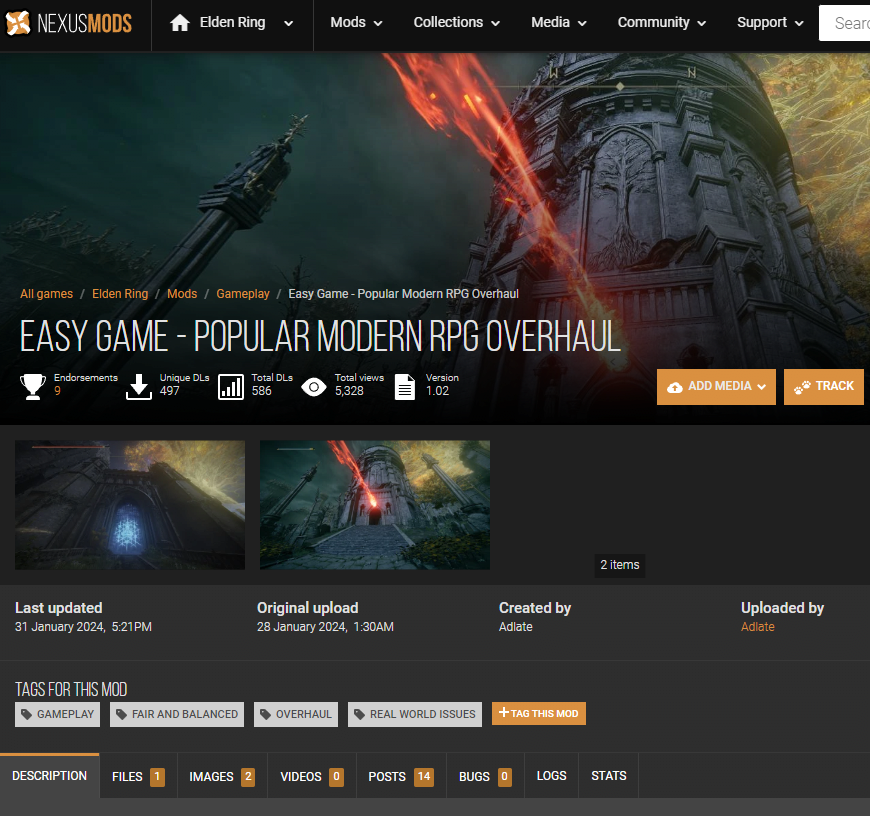Switch to the Posts tab
870x816 pixels.
pyautogui.click(x=401, y=777)
